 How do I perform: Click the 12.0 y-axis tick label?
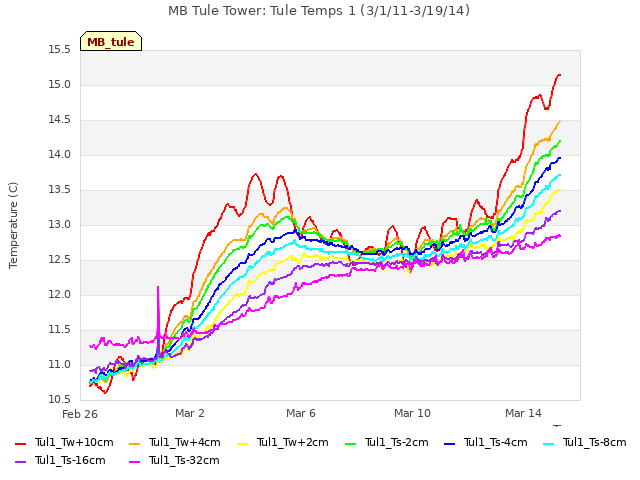(x=60, y=295)
